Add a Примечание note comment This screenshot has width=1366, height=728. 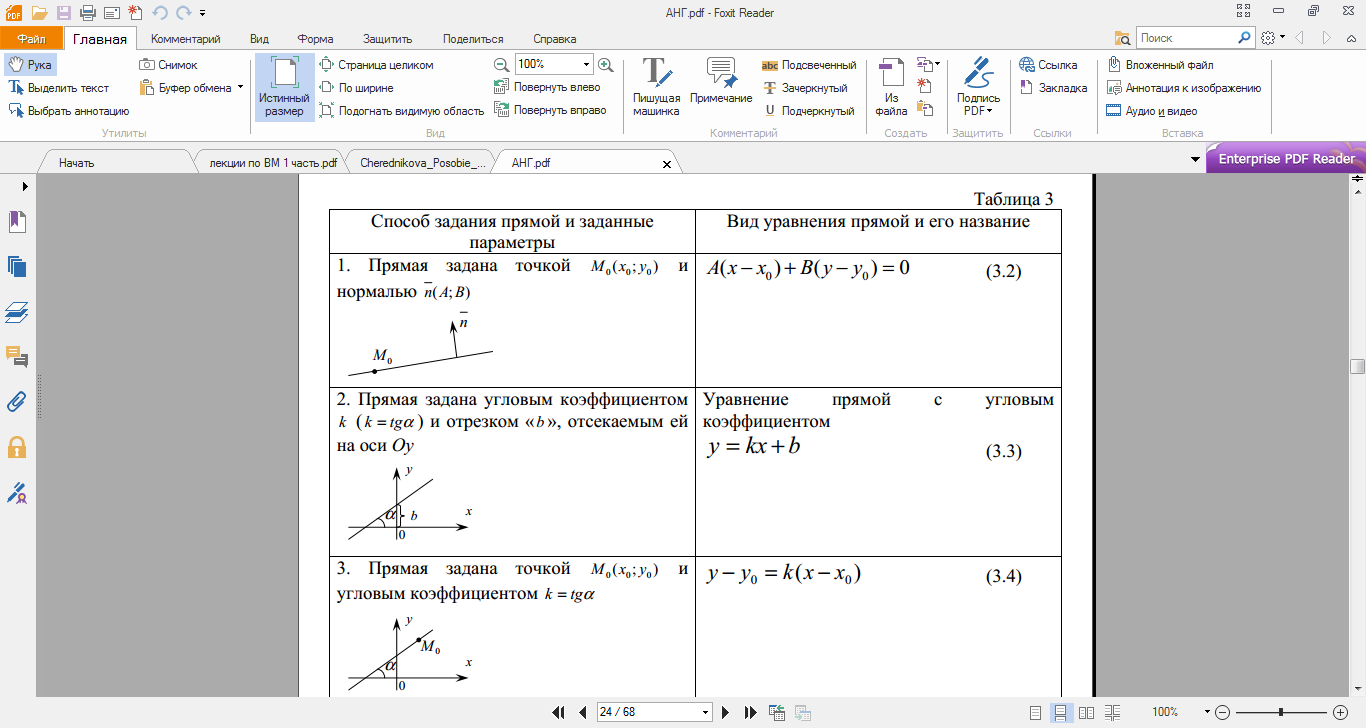click(721, 82)
